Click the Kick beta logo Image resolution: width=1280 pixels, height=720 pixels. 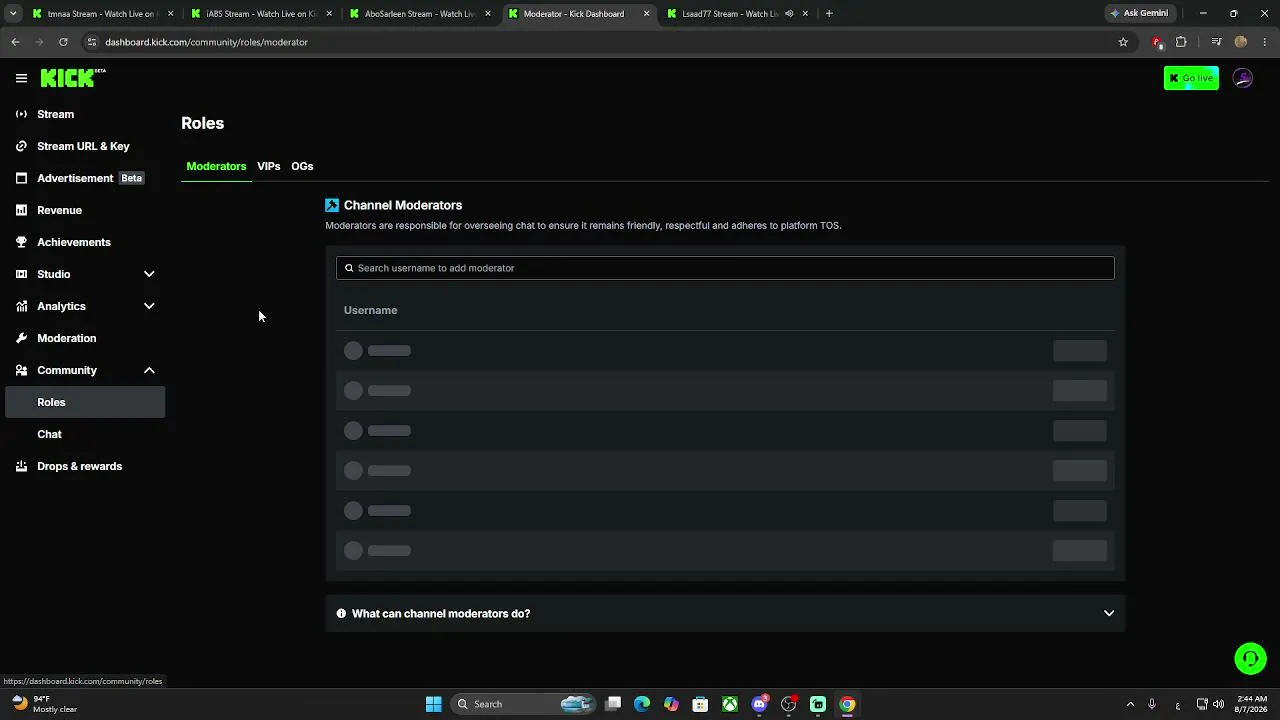click(73, 78)
